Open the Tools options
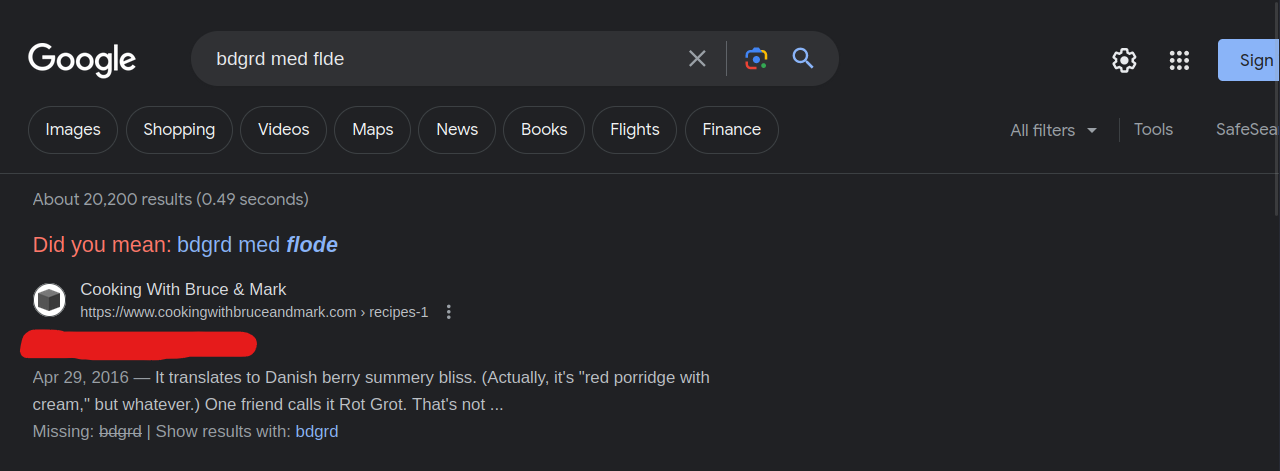The image size is (1280, 471). click(x=1153, y=129)
